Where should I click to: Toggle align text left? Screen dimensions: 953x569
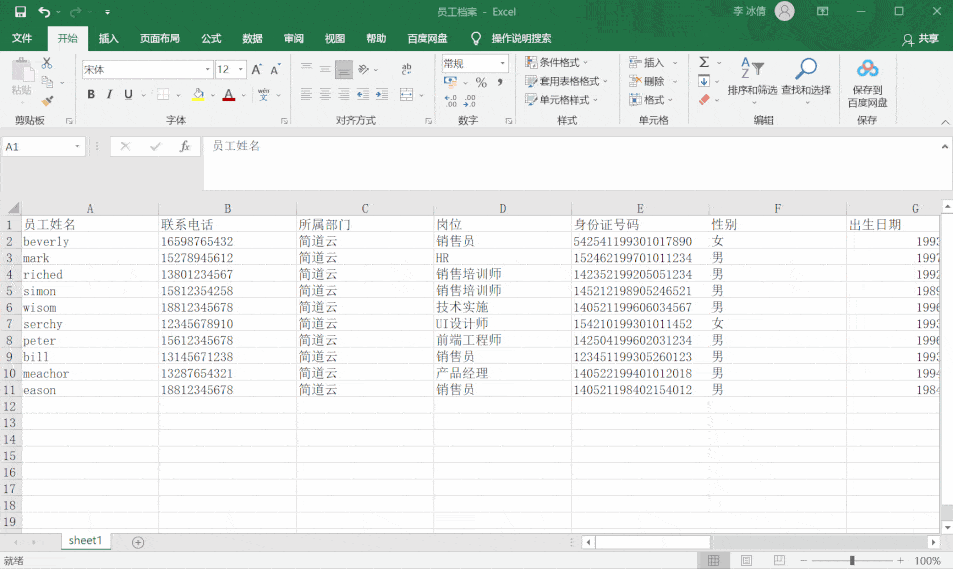[306, 94]
